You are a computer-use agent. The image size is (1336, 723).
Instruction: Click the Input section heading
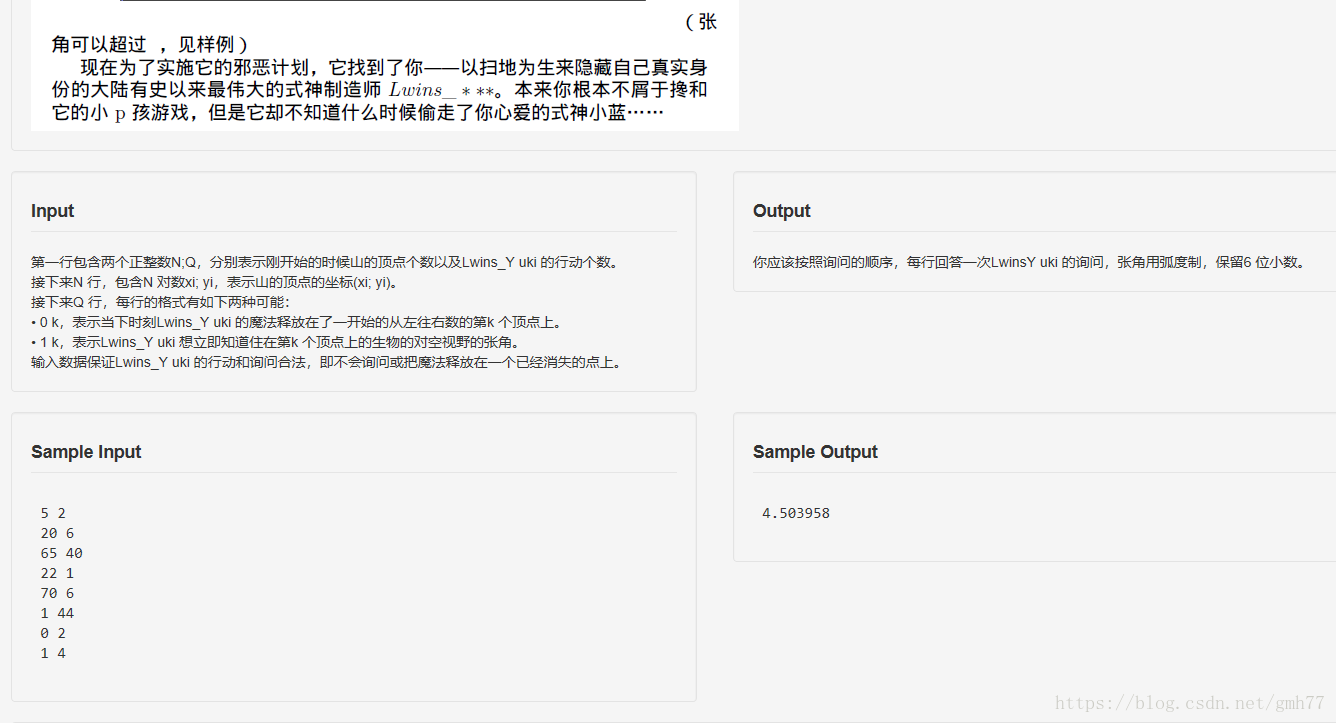52,211
